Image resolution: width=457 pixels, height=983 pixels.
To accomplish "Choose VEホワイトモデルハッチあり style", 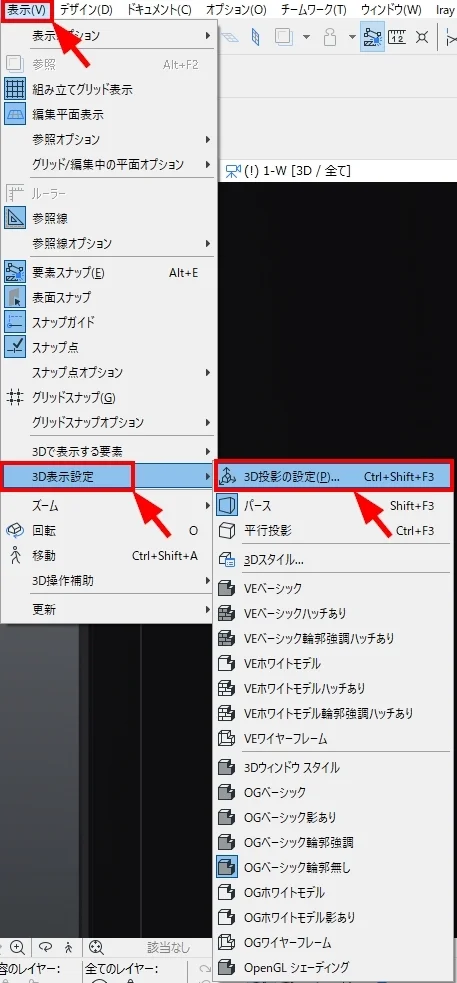I will (x=333, y=688).
